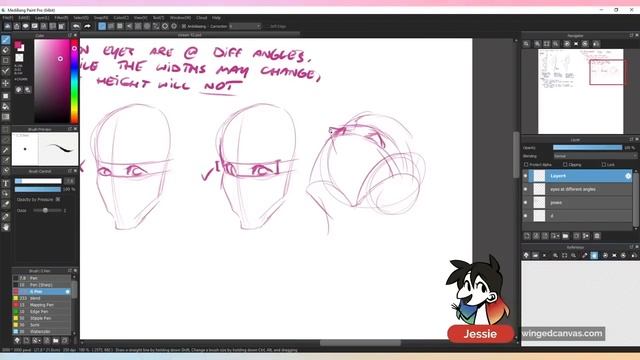Image resolution: width=640 pixels, height=360 pixels.
Task: Toggle Anti-aliasing checkbox in toolbar
Action: (x=184, y=26)
